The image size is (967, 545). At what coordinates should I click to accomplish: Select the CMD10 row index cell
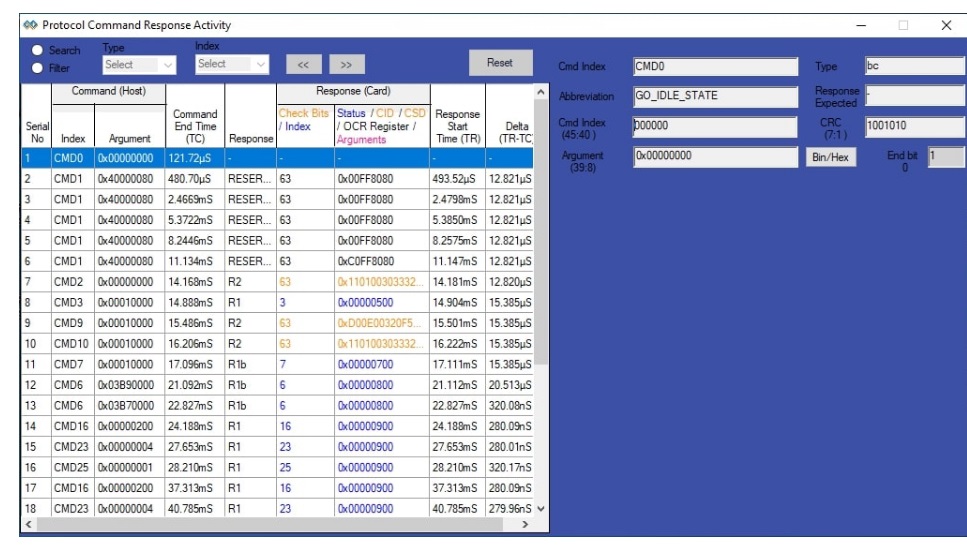click(x=73, y=343)
